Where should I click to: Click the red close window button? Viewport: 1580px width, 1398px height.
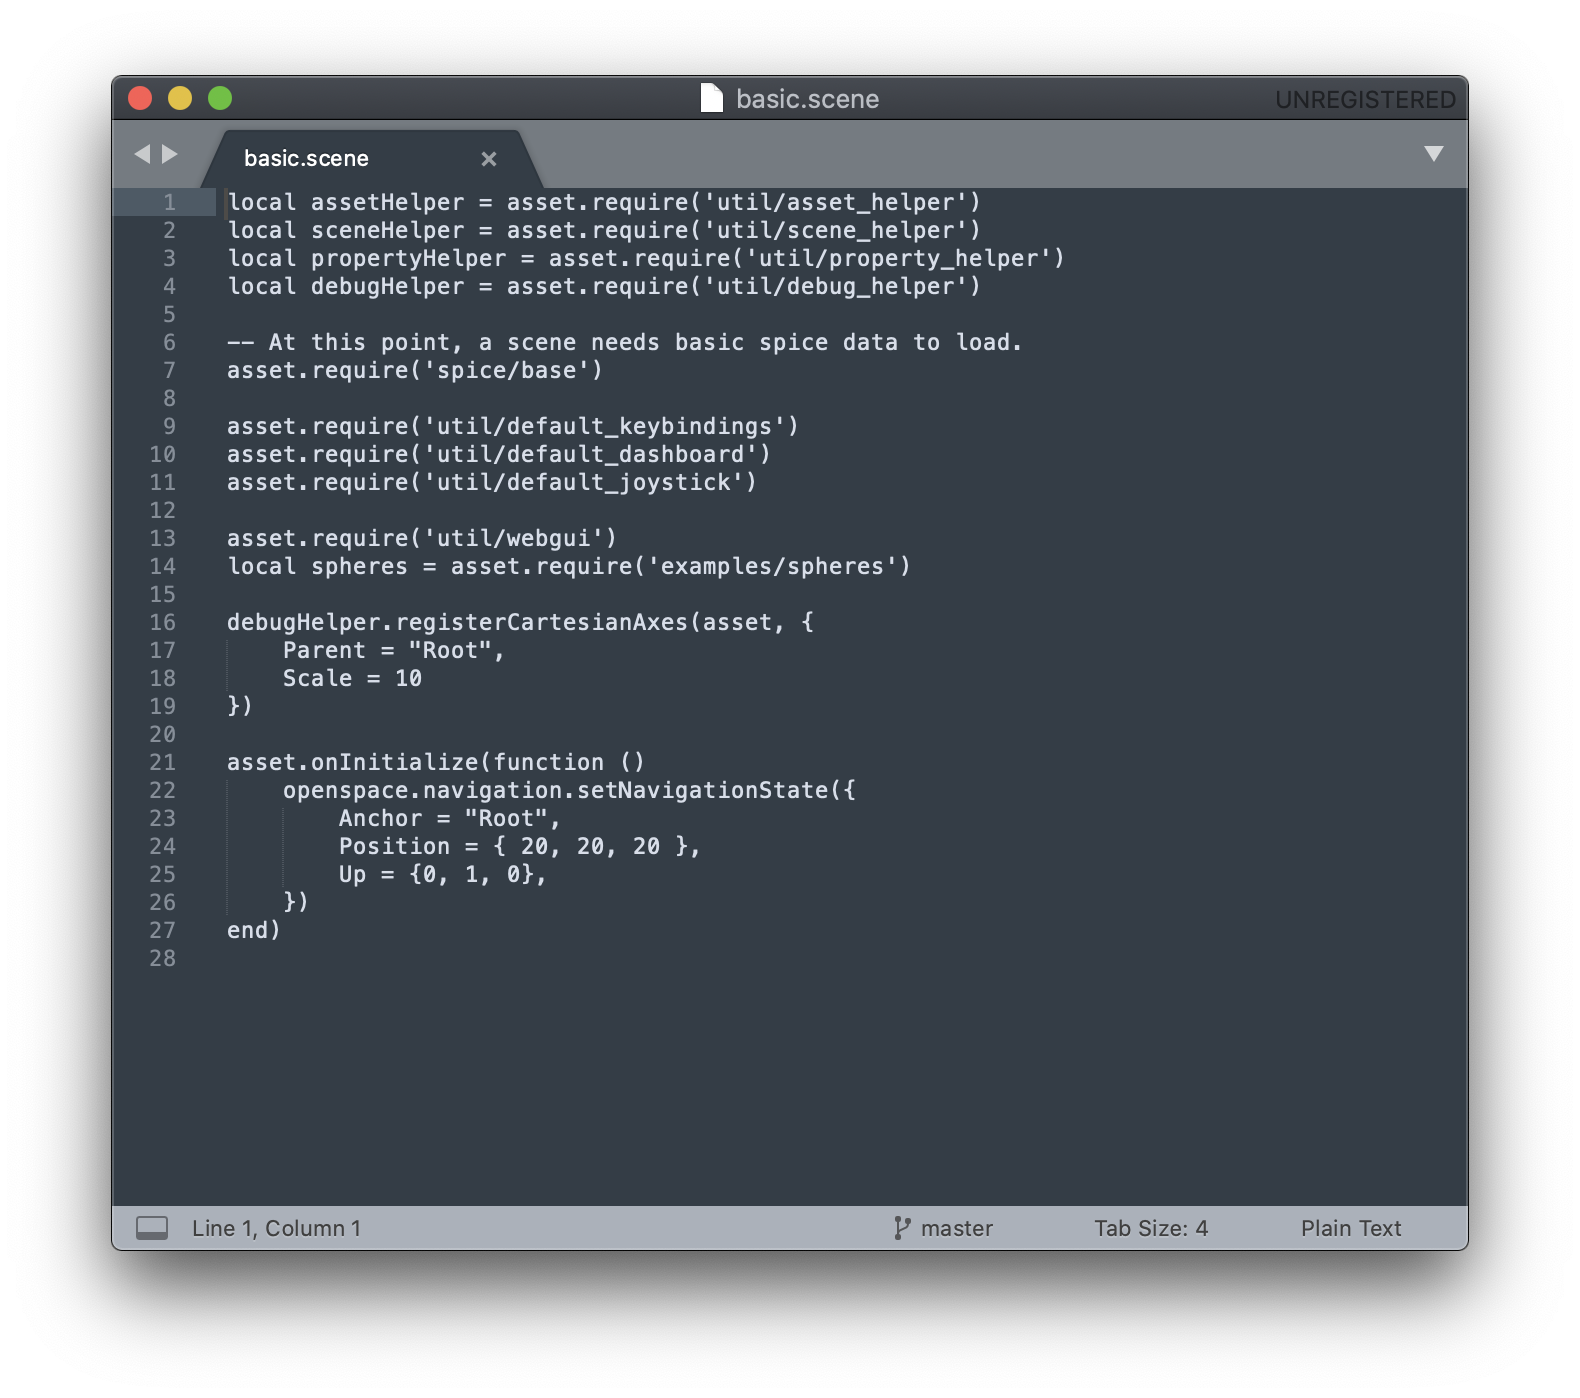click(x=140, y=98)
